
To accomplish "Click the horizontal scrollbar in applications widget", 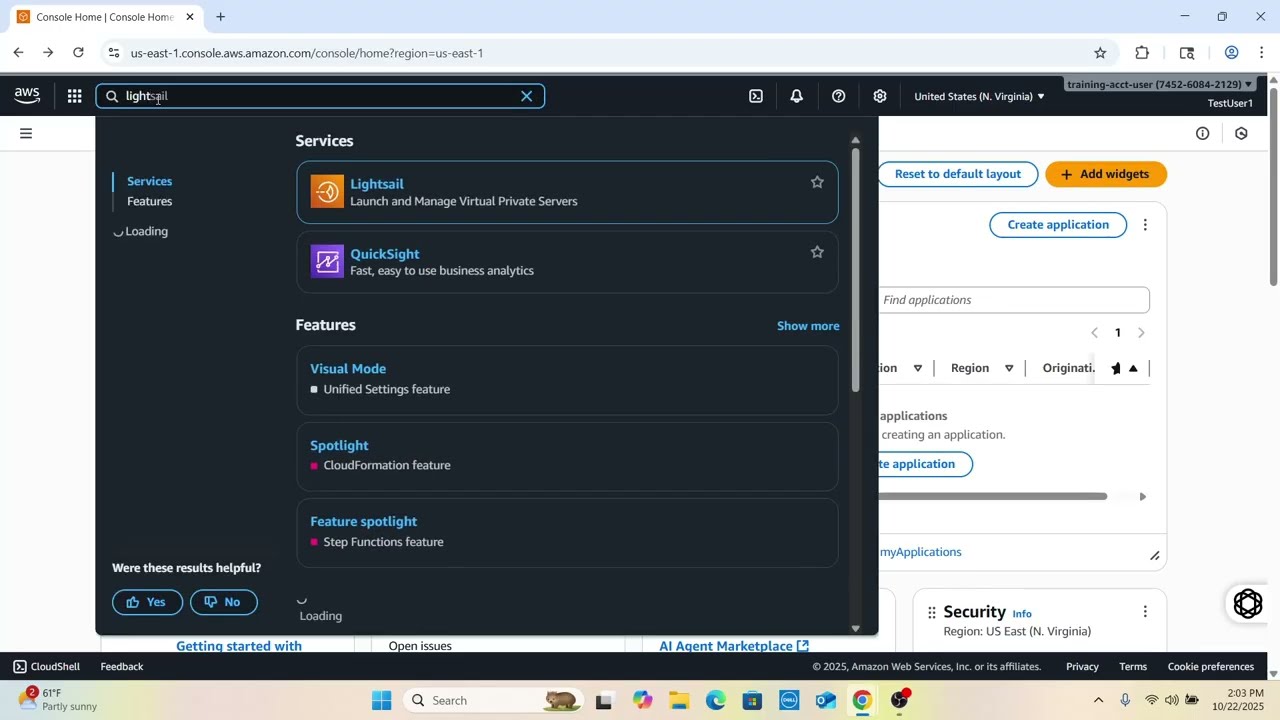I will pos(993,496).
